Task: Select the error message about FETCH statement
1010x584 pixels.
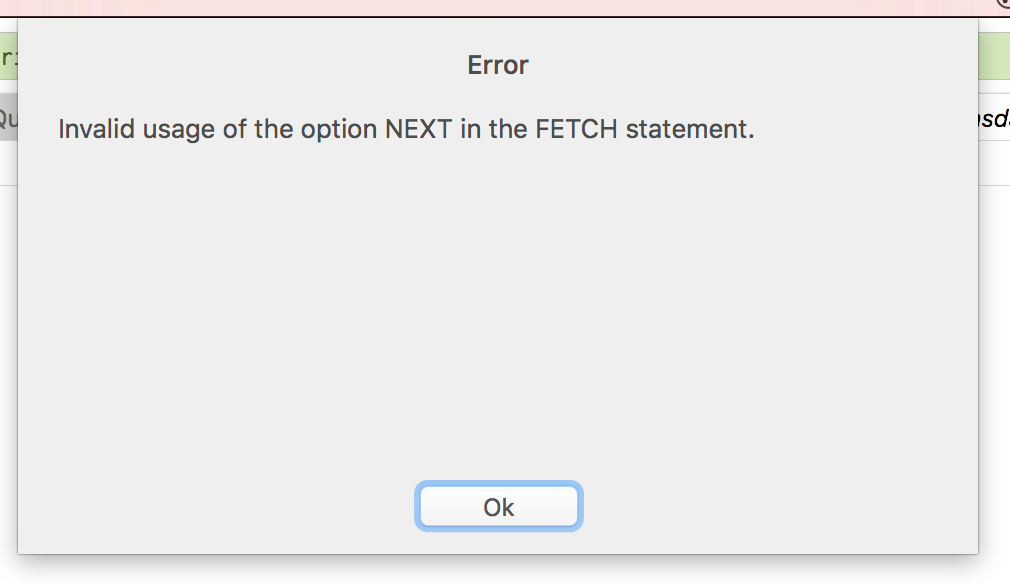Action: [x=407, y=129]
